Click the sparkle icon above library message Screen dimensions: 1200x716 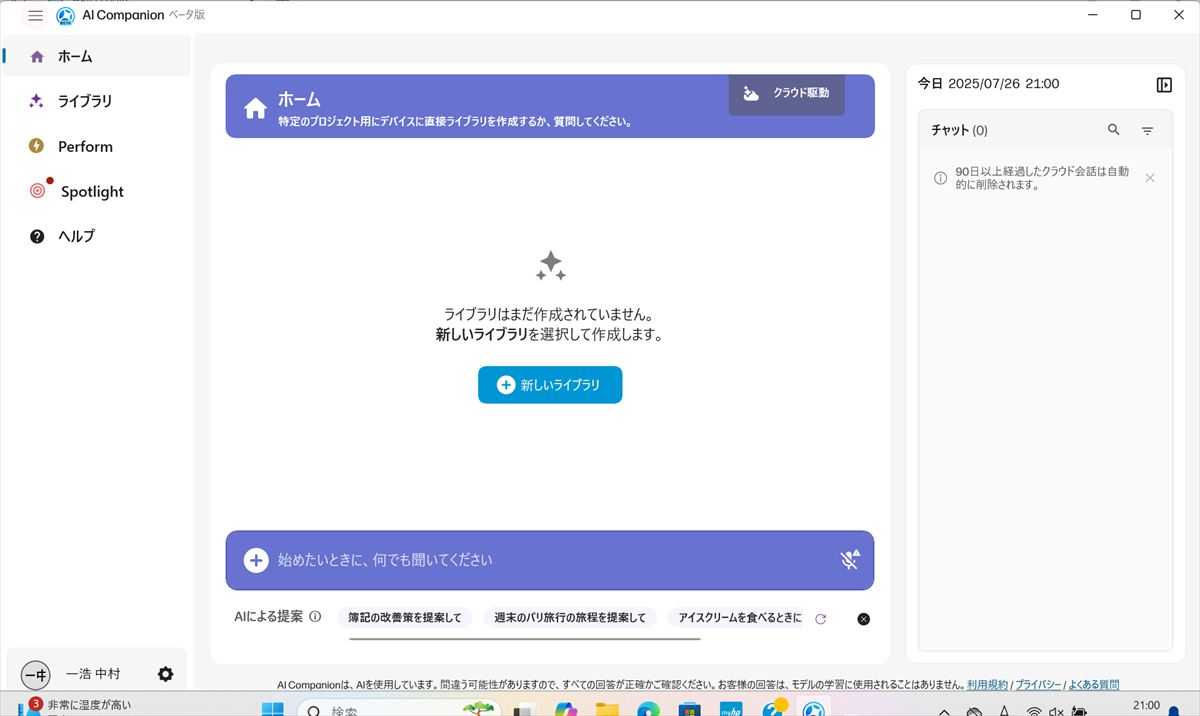pos(550,266)
